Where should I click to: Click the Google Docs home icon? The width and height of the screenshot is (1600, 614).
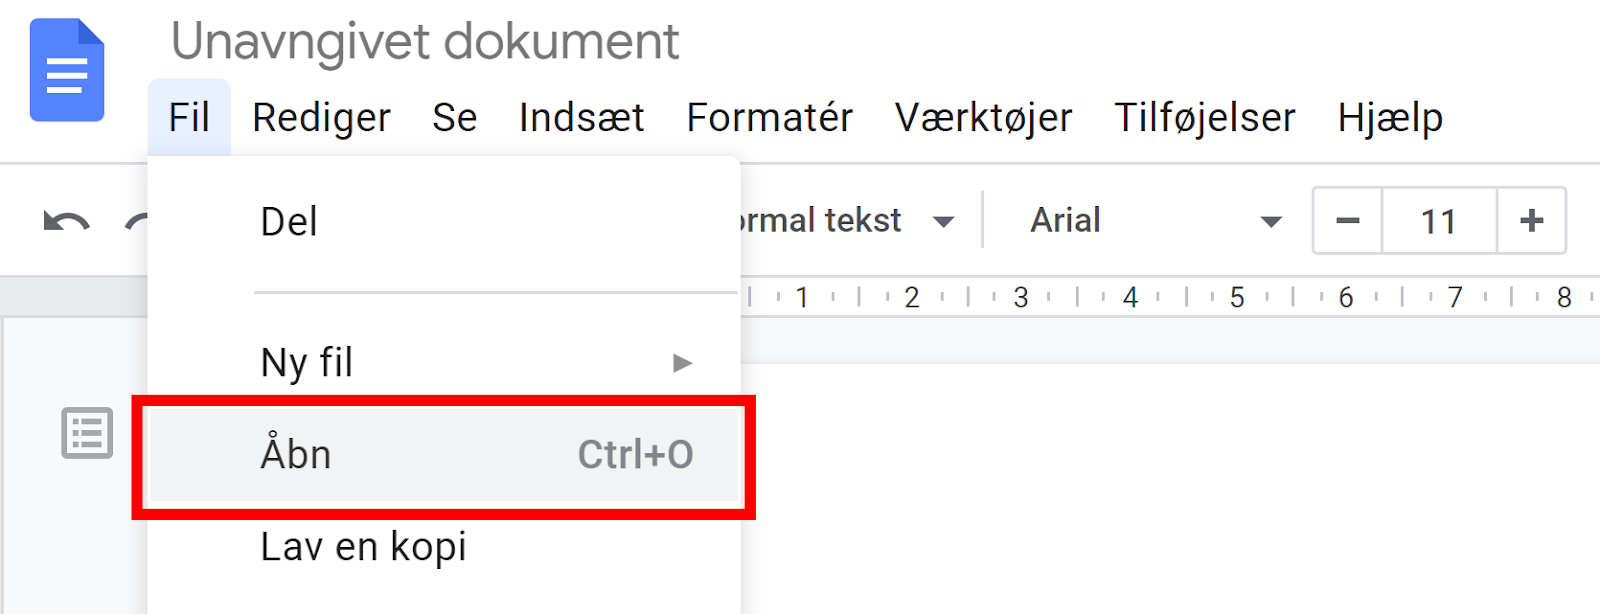tap(67, 71)
